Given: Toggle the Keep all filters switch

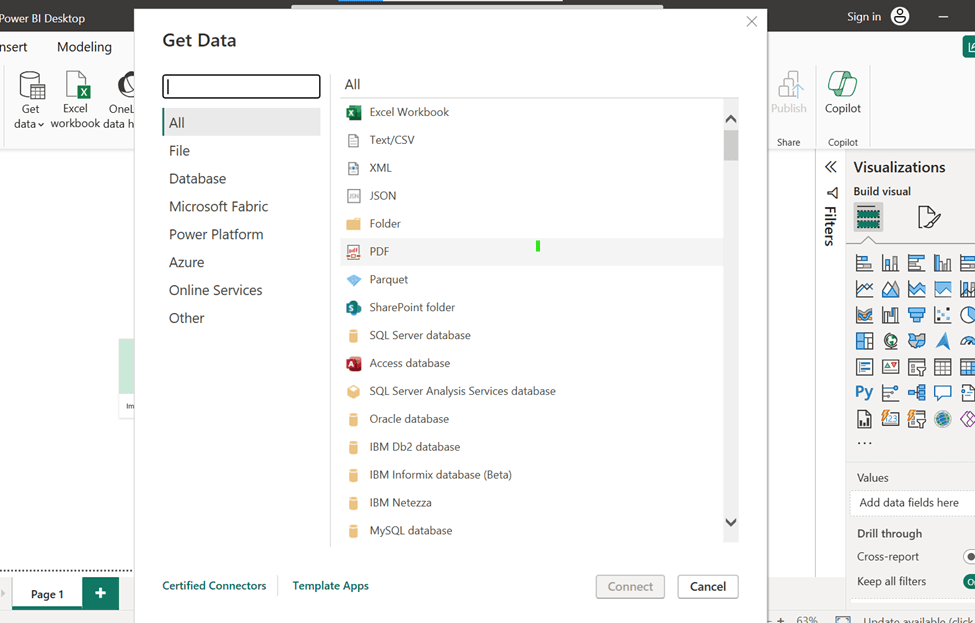Looking at the screenshot, I should [x=967, y=581].
